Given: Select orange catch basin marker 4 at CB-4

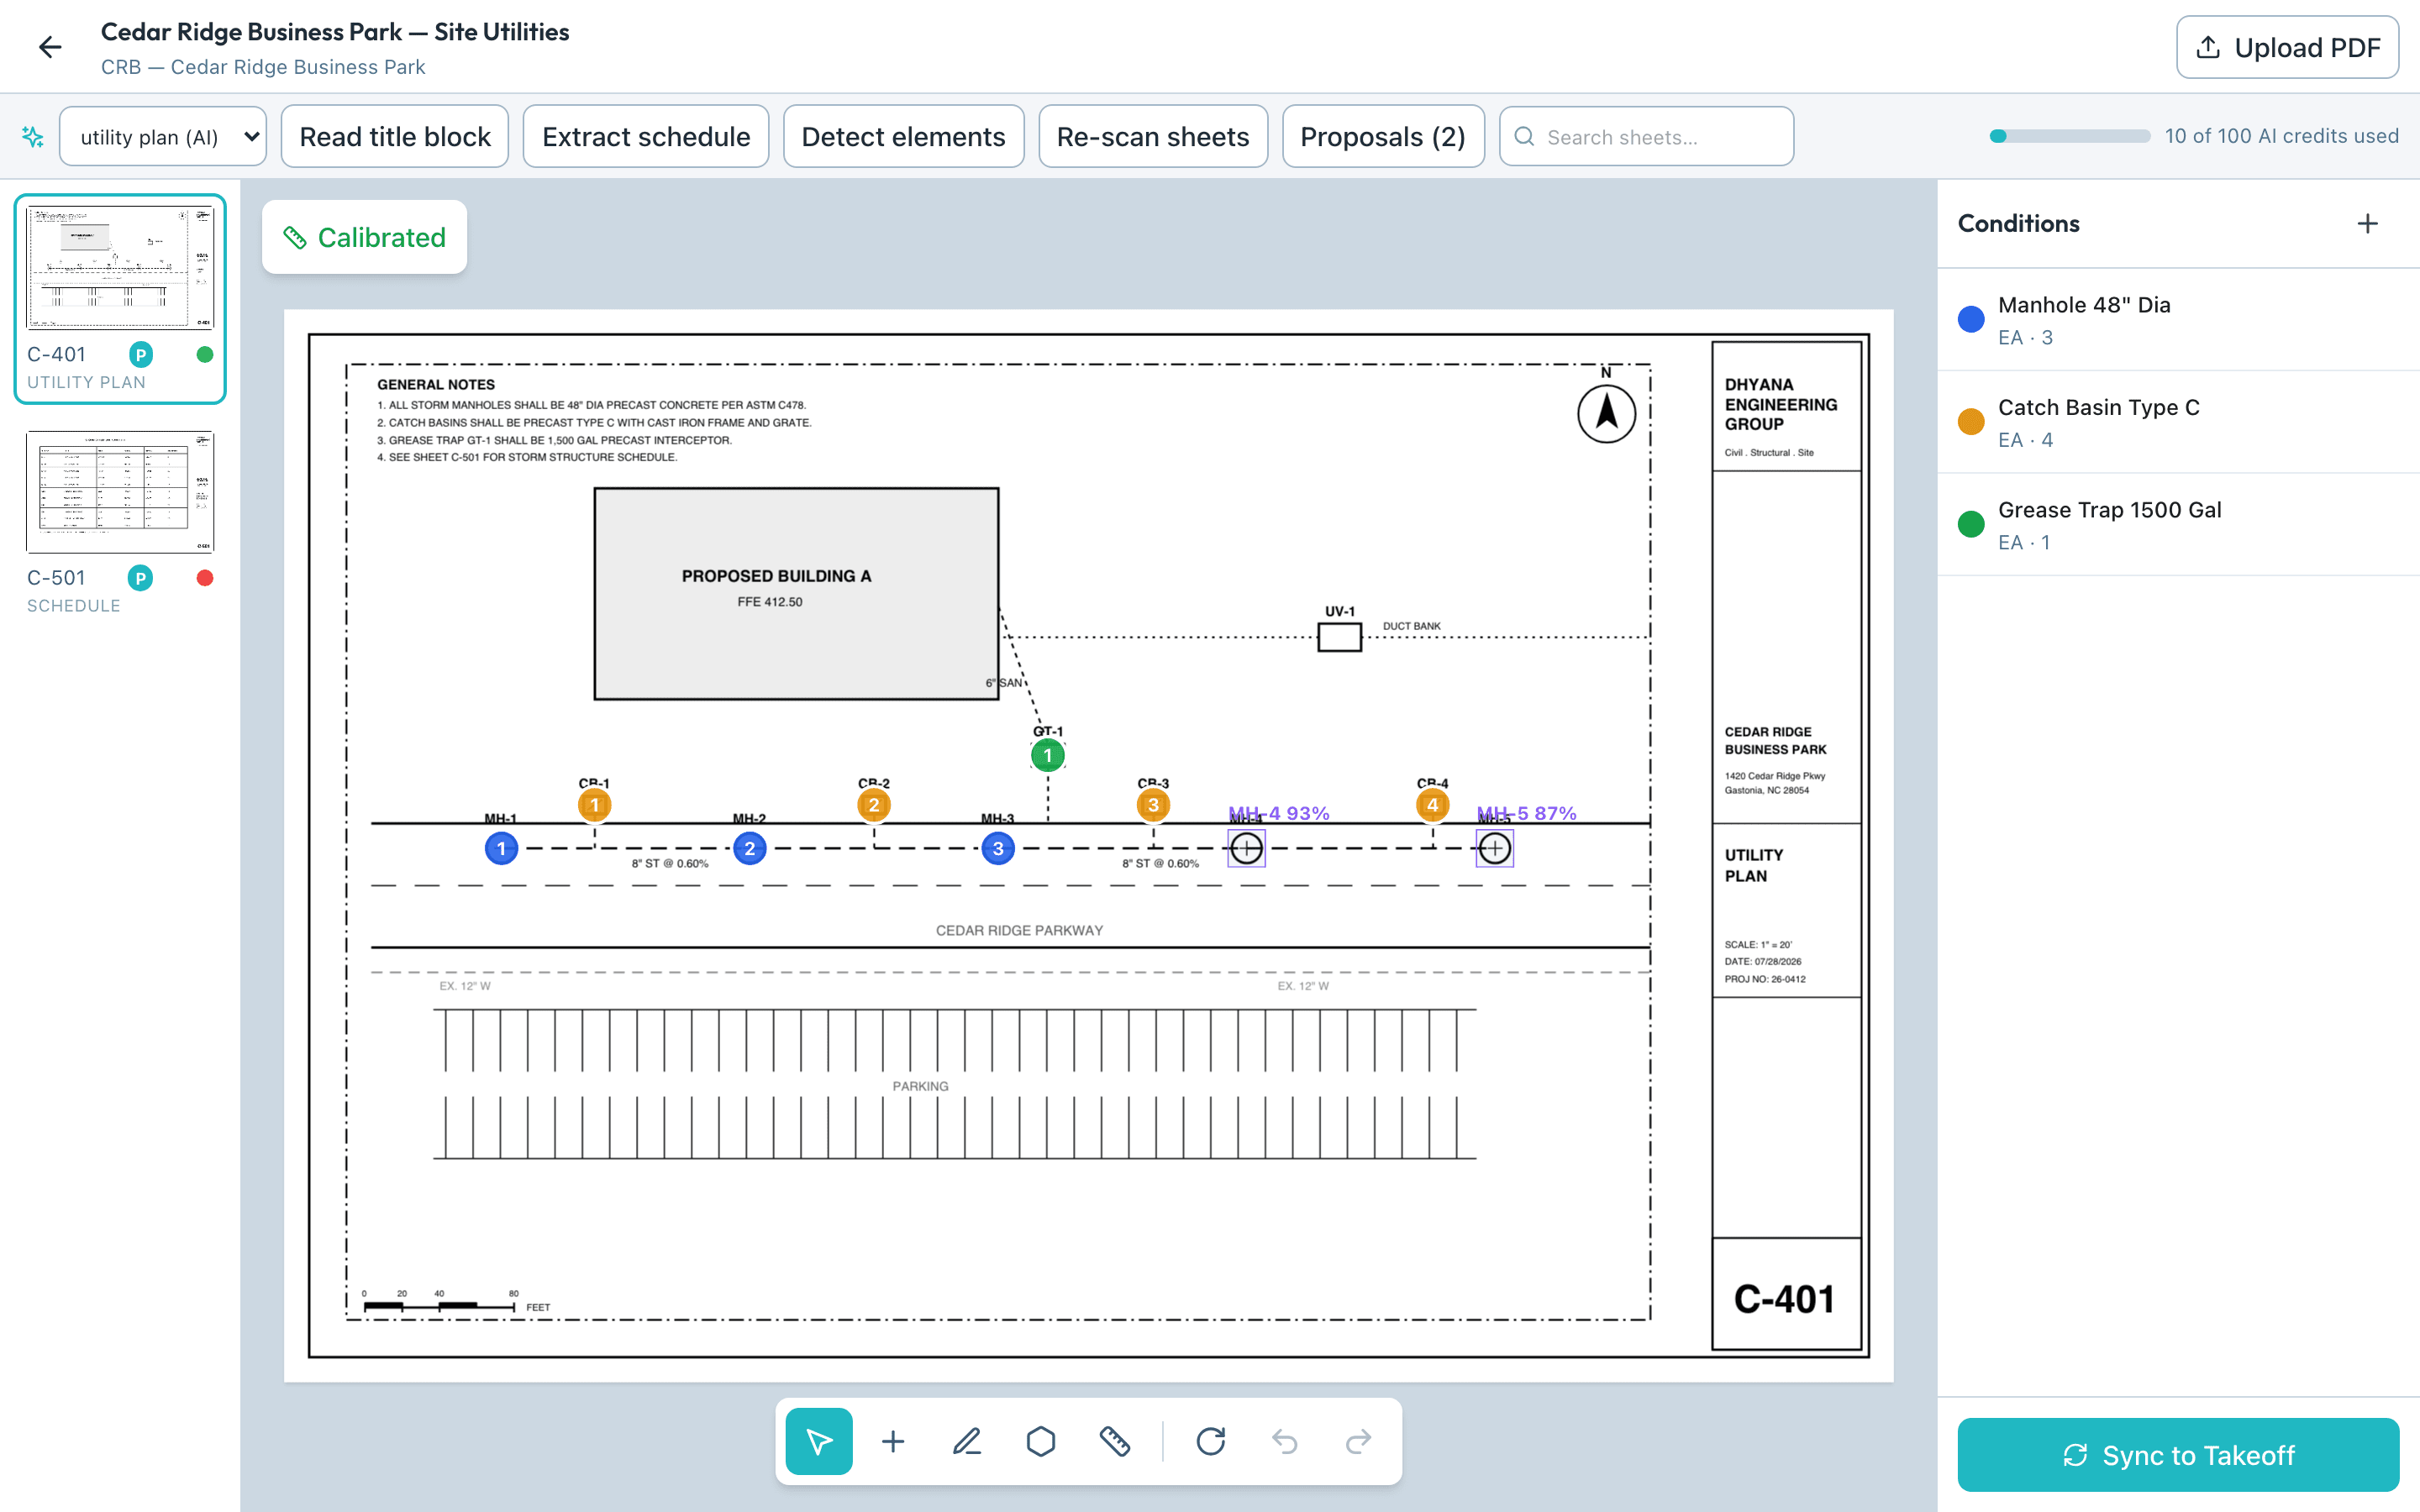Looking at the screenshot, I should pyautogui.click(x=1433, y=805).
